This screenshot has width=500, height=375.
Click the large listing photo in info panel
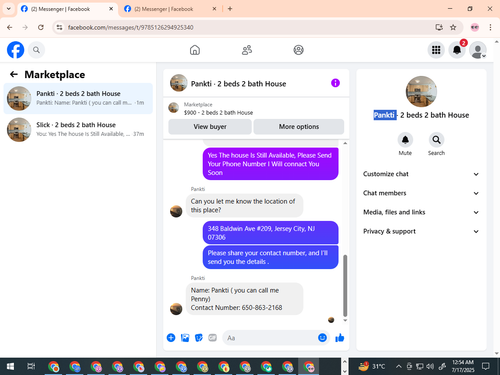[421, 92]
